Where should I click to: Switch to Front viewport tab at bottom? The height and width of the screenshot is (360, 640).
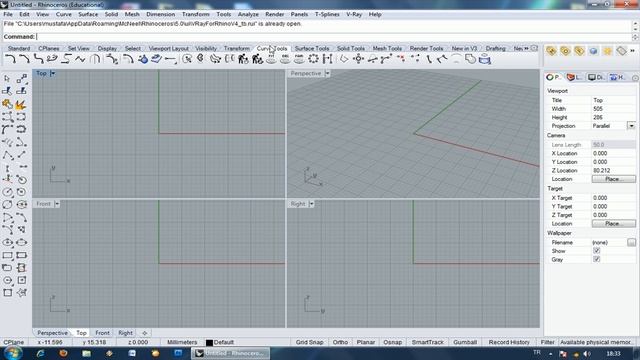click(x=102, y=333)
